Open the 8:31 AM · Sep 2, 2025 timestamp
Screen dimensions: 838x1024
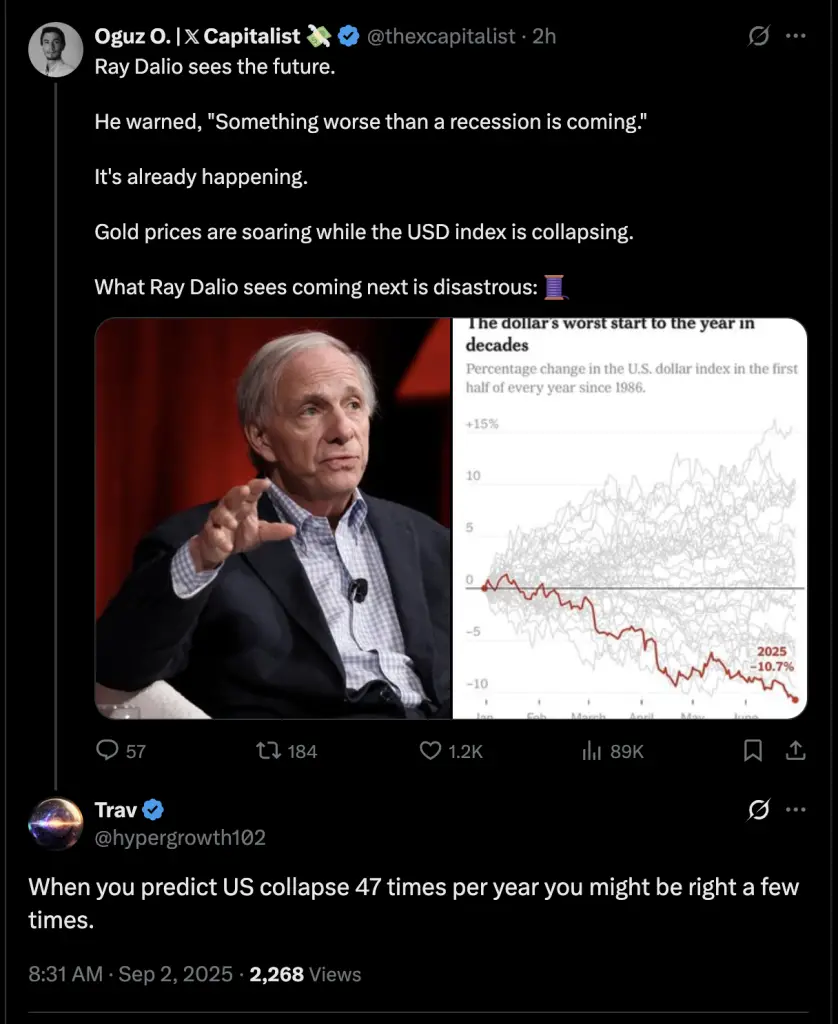(131, 974)
